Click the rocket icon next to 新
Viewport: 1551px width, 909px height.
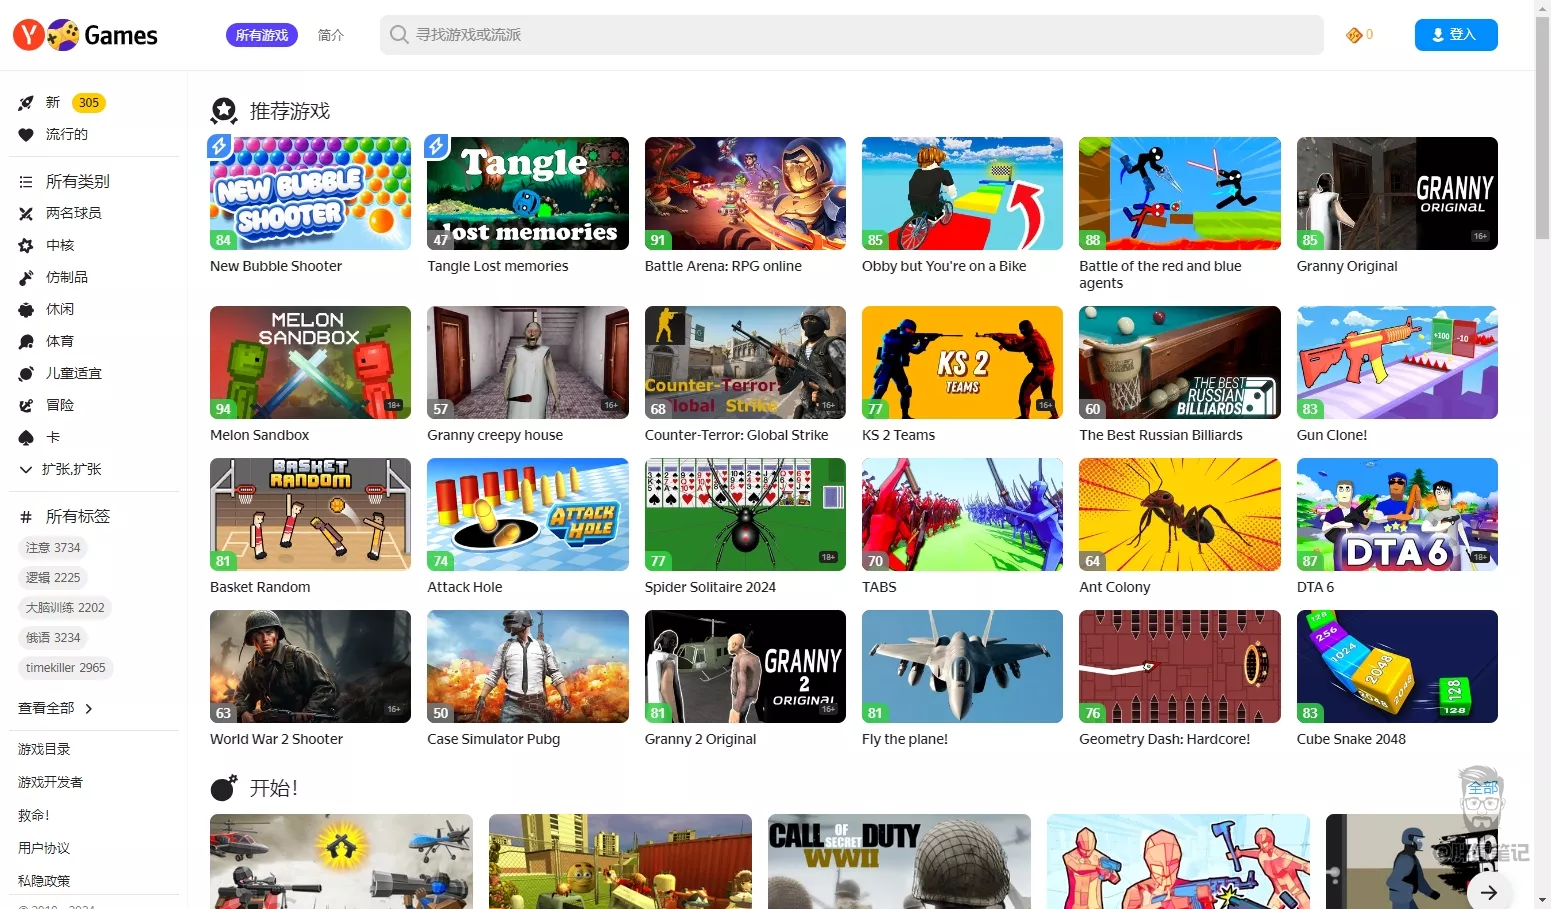tap(26, 103)
